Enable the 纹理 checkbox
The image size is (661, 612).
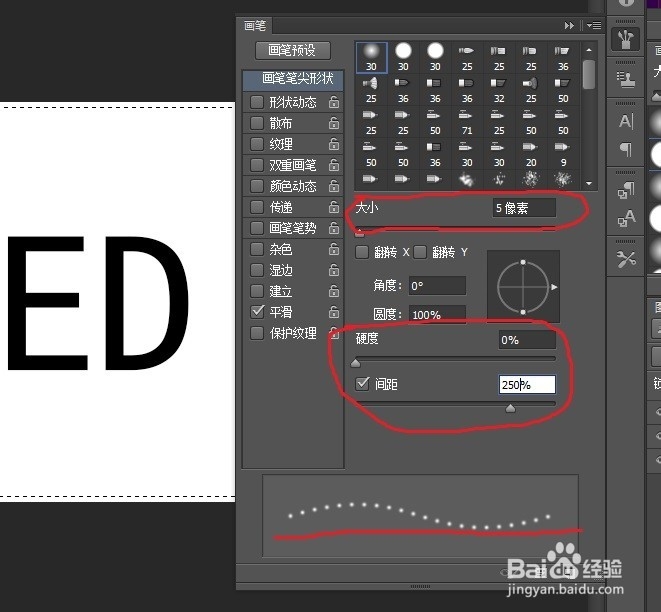257,144
